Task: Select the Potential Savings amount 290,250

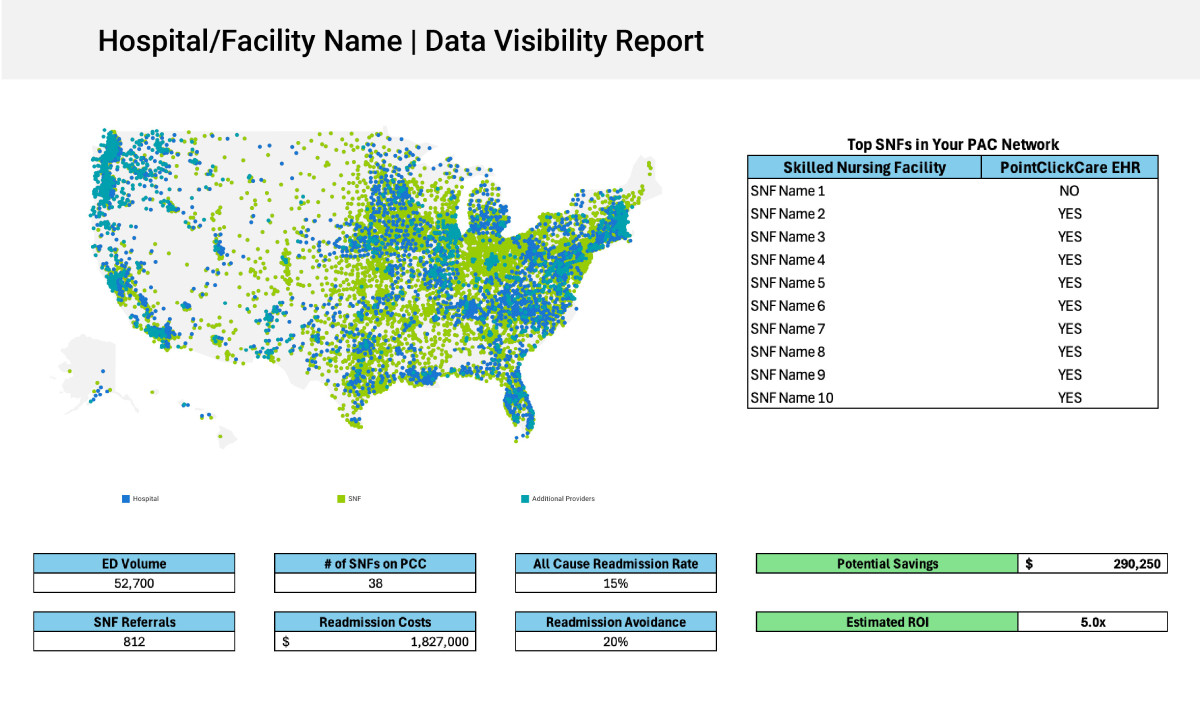Action: 1092,564
